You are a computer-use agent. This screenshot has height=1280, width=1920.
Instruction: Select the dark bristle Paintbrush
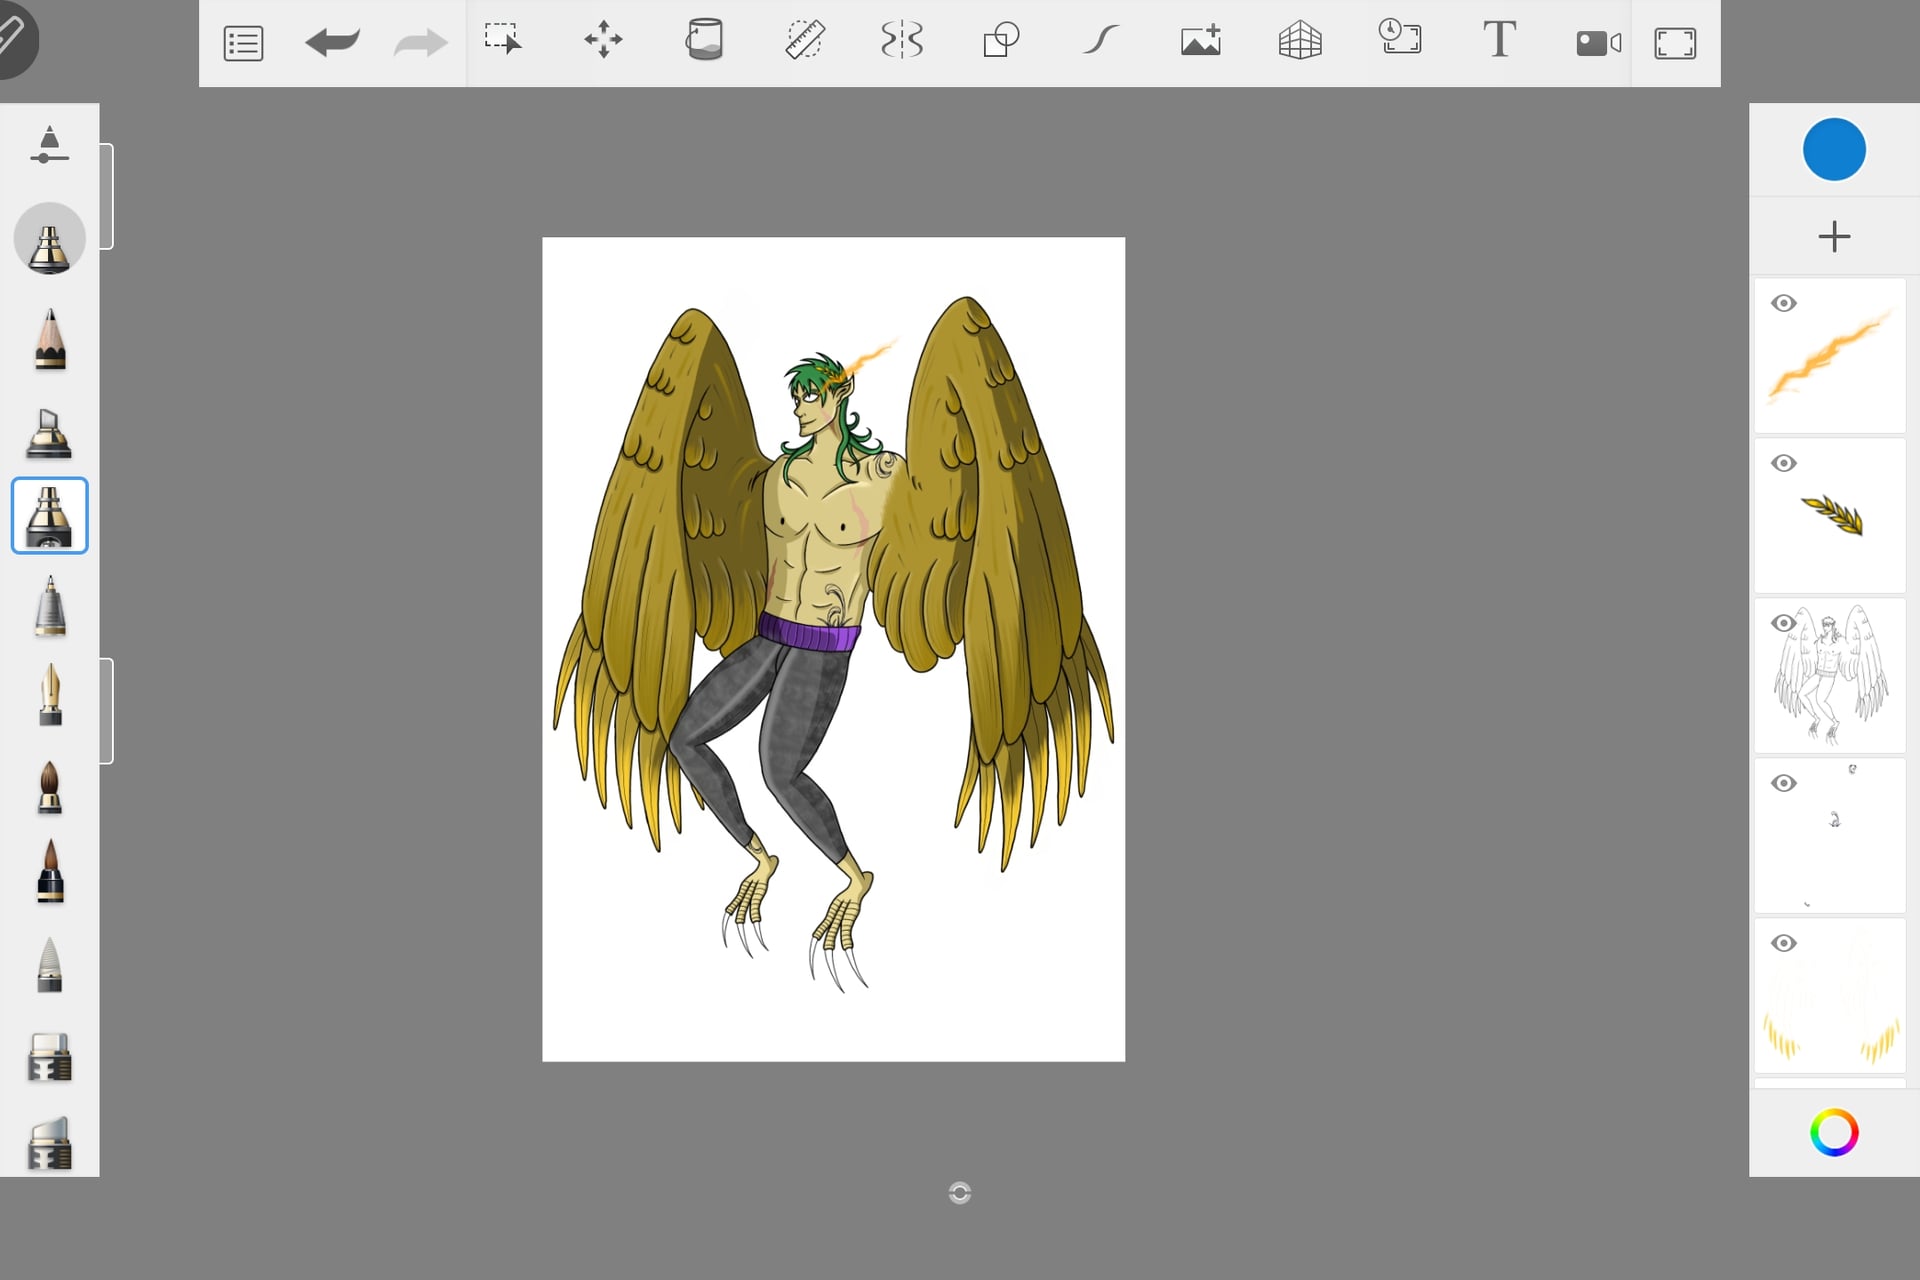coord(49,872)
